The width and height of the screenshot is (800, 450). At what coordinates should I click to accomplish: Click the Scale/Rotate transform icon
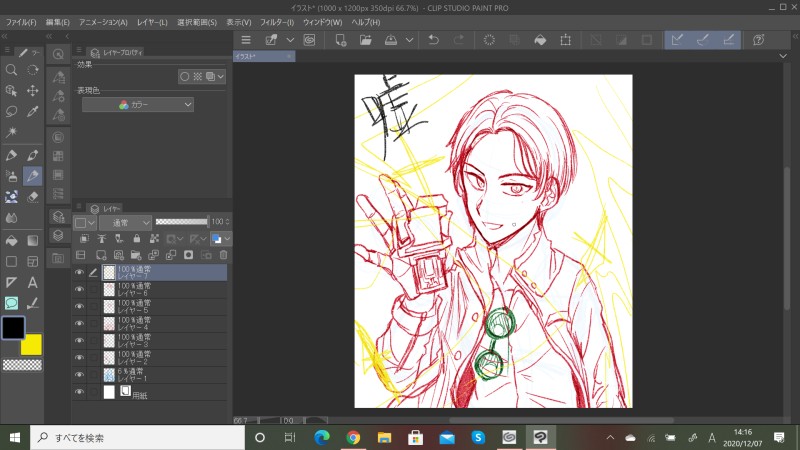tap(565, 40)
